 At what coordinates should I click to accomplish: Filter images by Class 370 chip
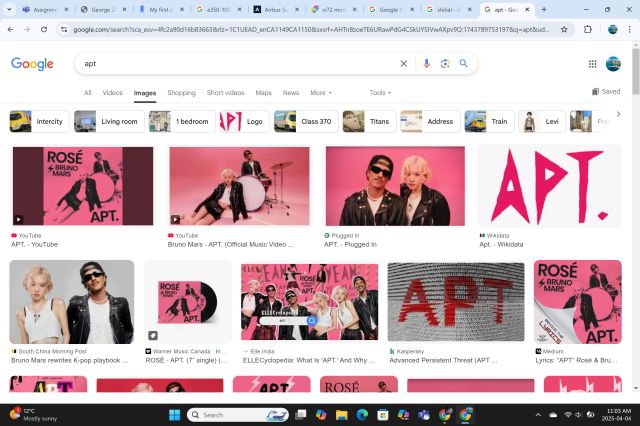(x=306, y=122)
